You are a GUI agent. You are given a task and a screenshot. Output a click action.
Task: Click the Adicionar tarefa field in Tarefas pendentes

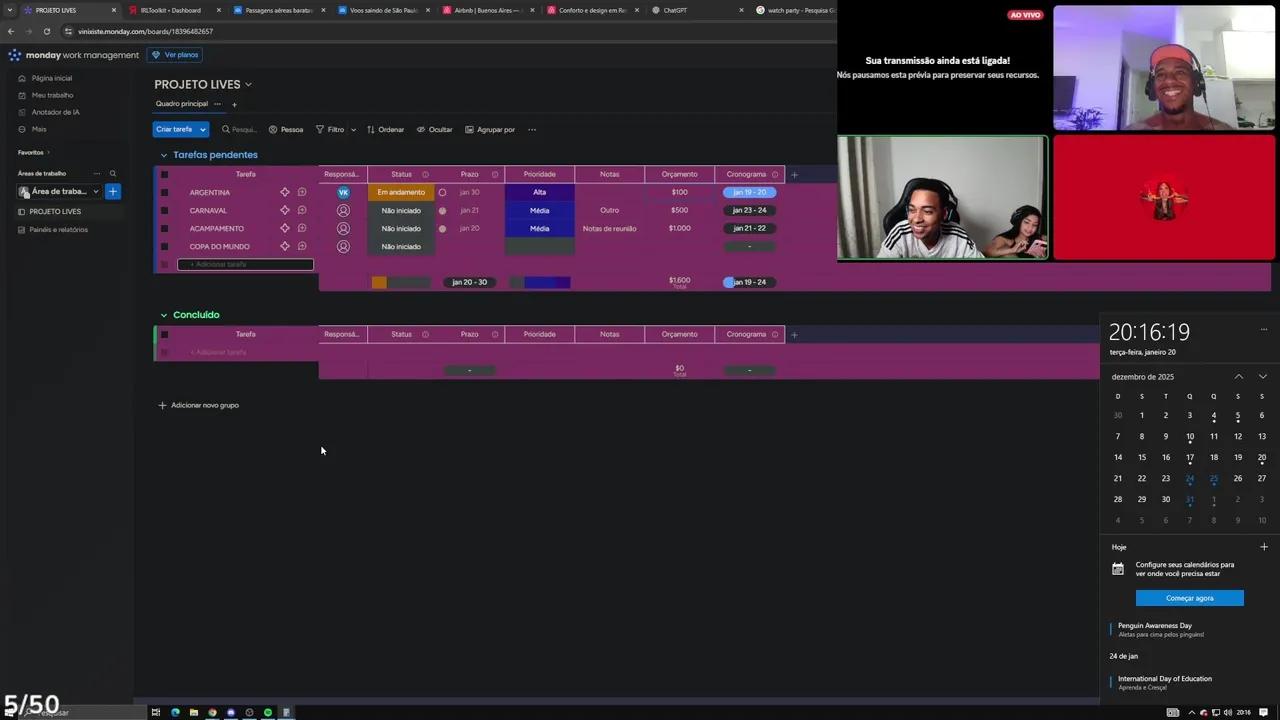(245, 265)
